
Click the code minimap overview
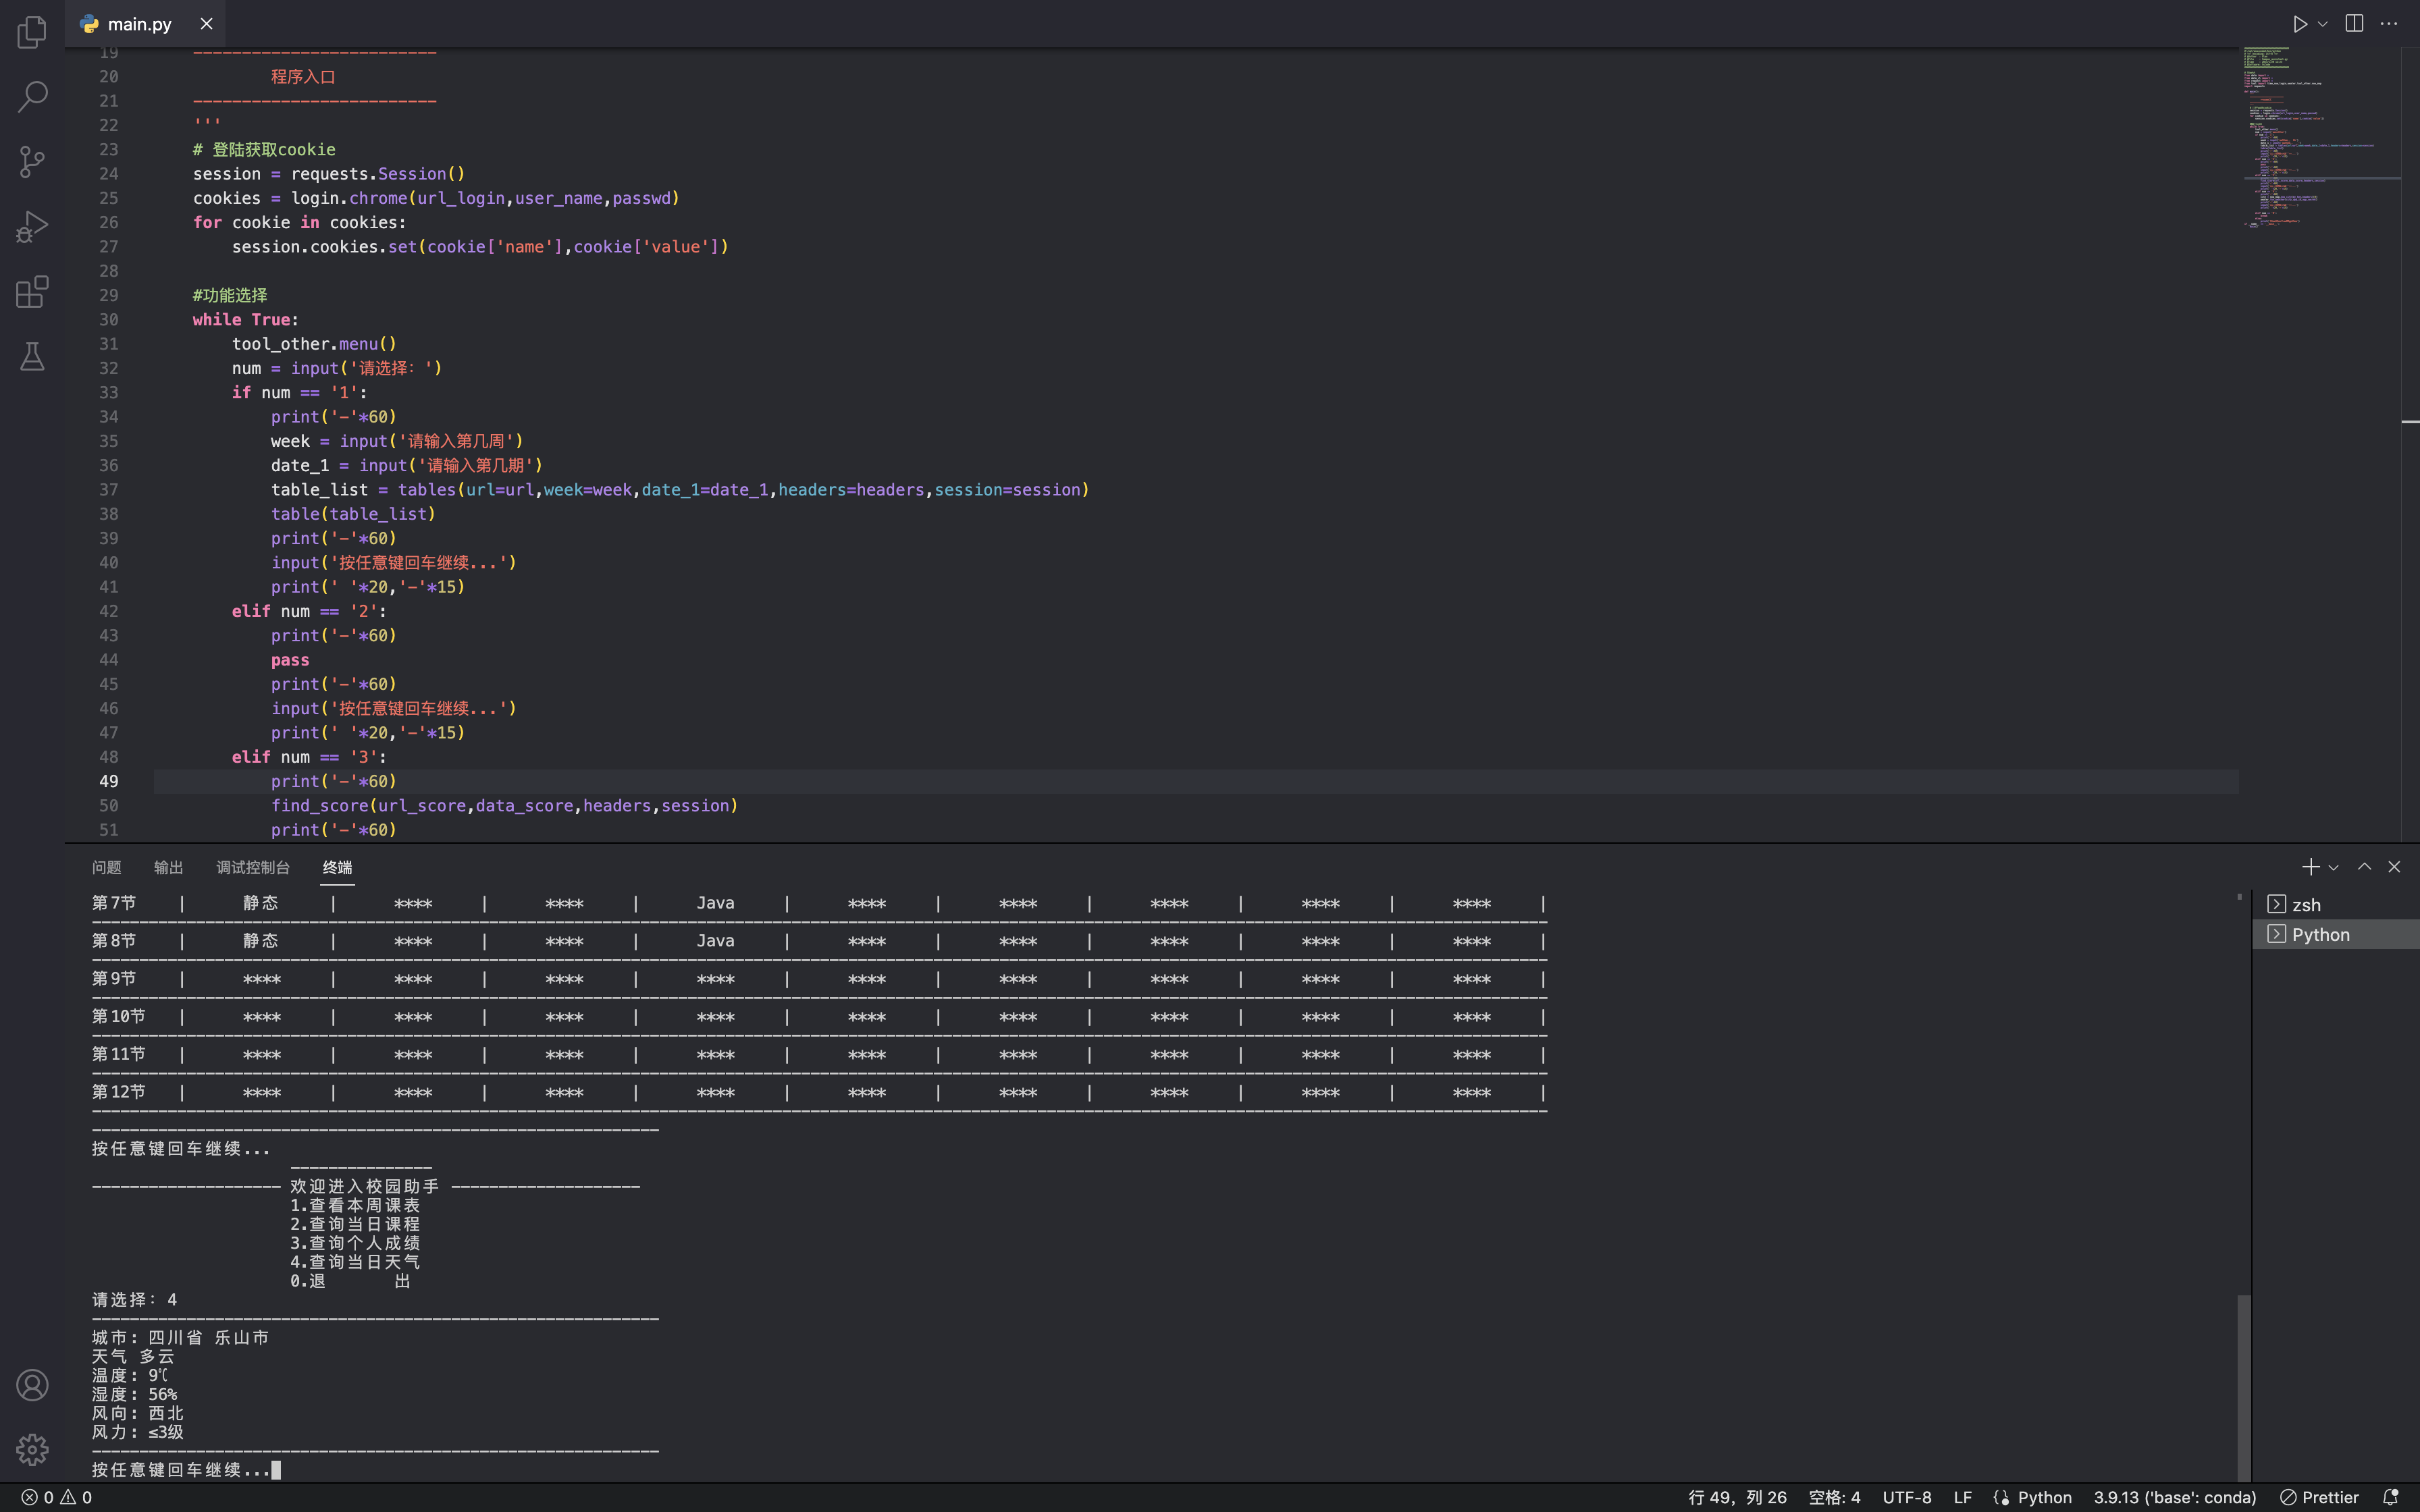pos(2320,137)
